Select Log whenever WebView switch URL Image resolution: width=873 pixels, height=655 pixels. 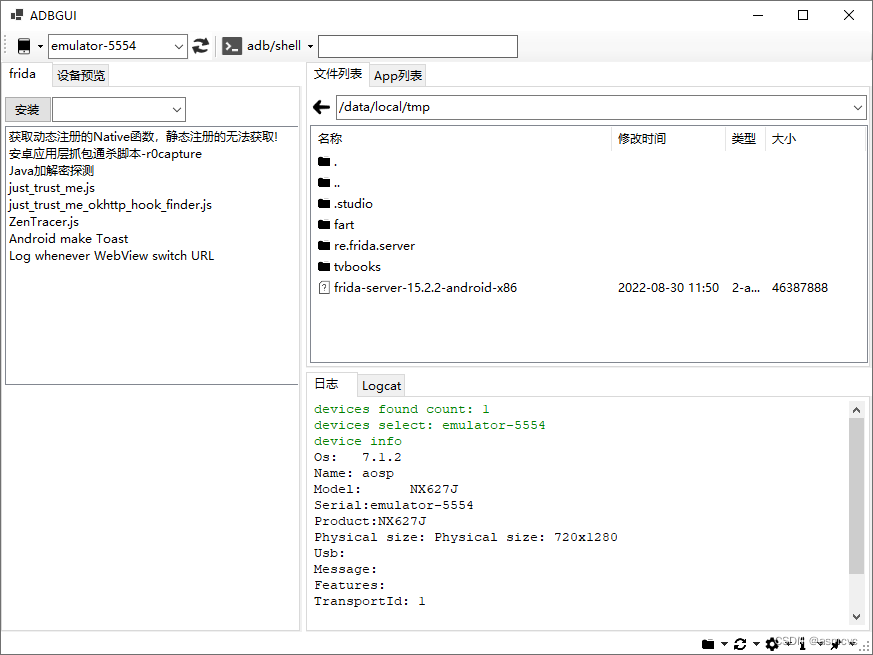111,256
